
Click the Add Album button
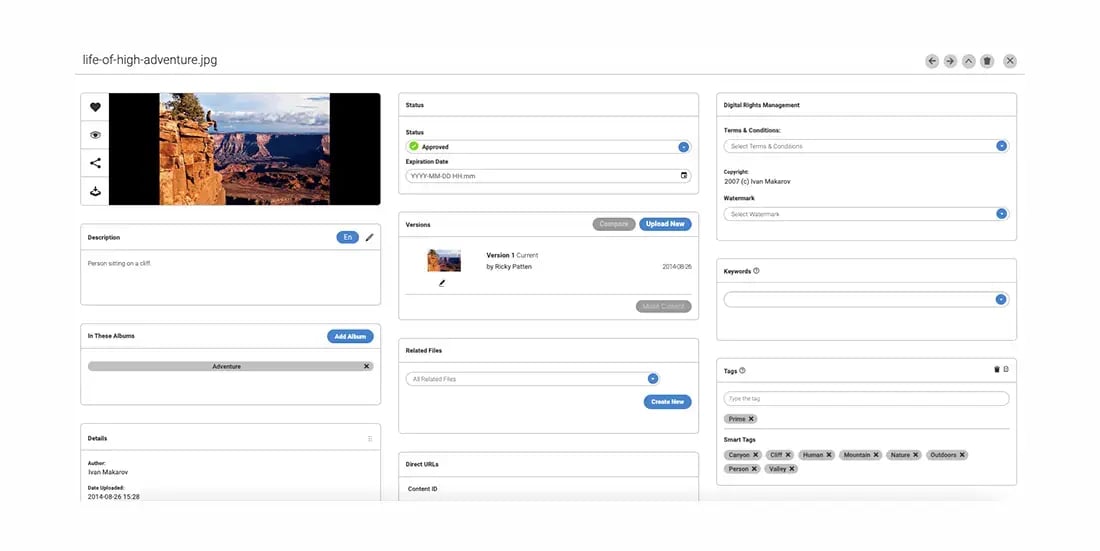[350, 336]
